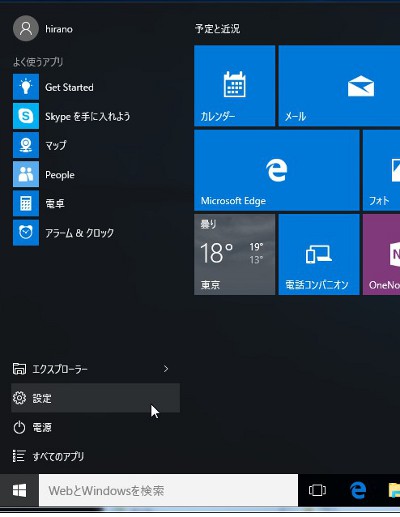The height and width of the screenshot is (517, 400).
Task: Open the hirano user account menu
Action: (43, 29)
